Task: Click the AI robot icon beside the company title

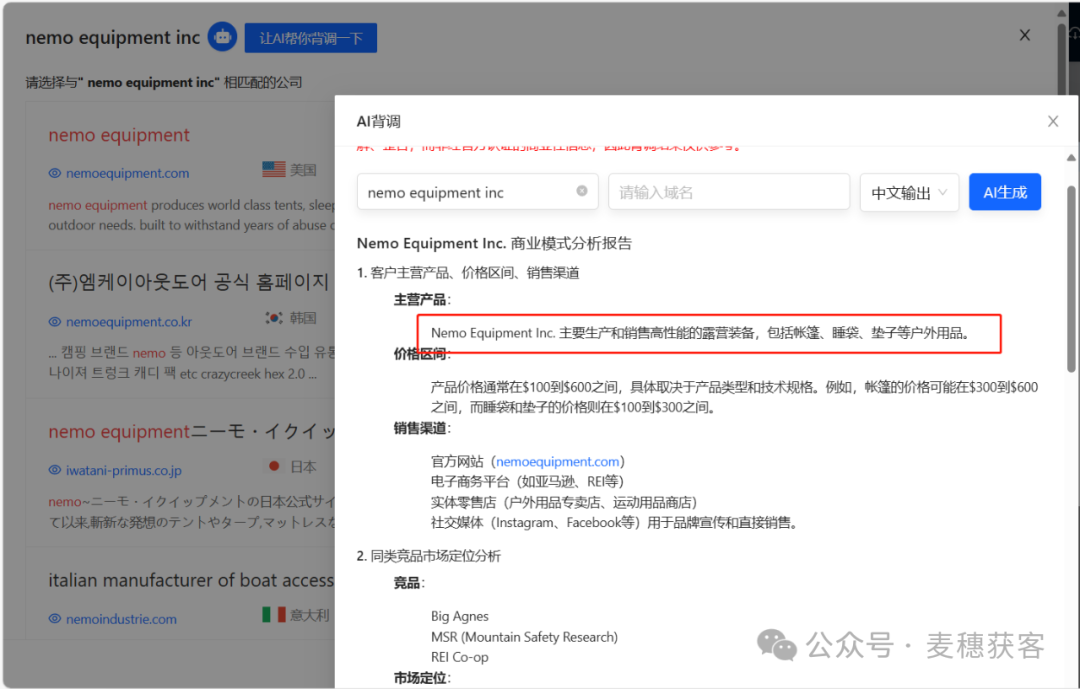Action: (x=222, y=37)
